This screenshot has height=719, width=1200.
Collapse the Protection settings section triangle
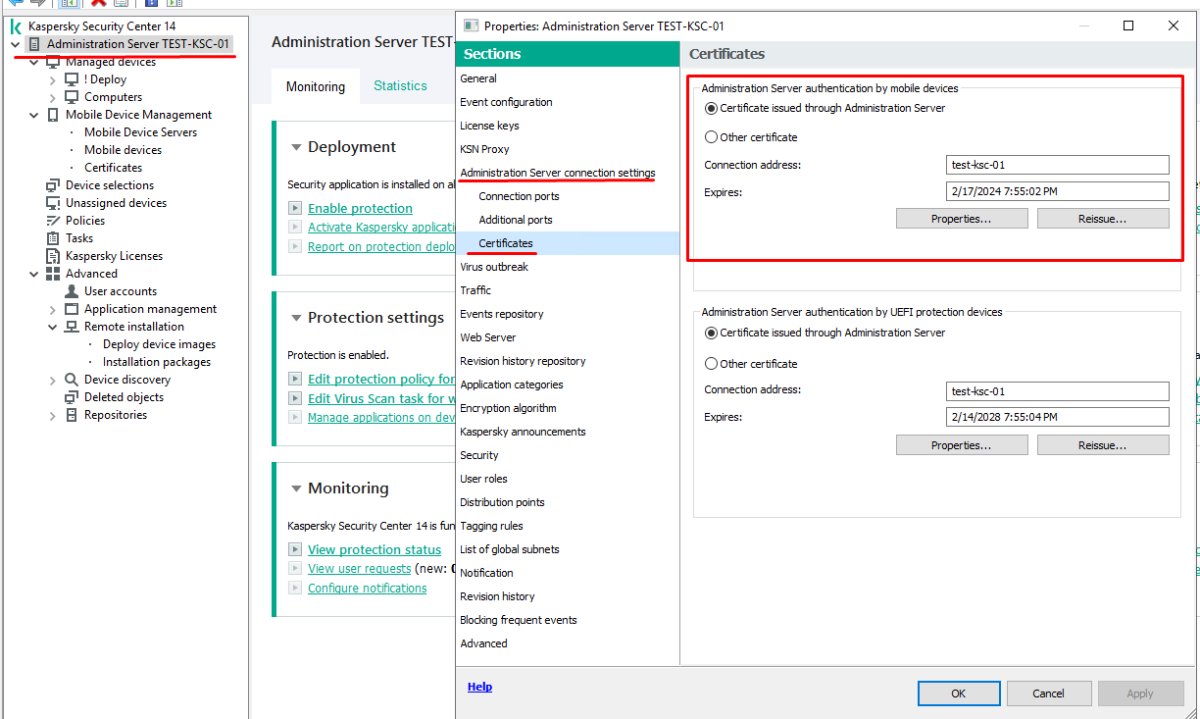click(x=296, y=318)
